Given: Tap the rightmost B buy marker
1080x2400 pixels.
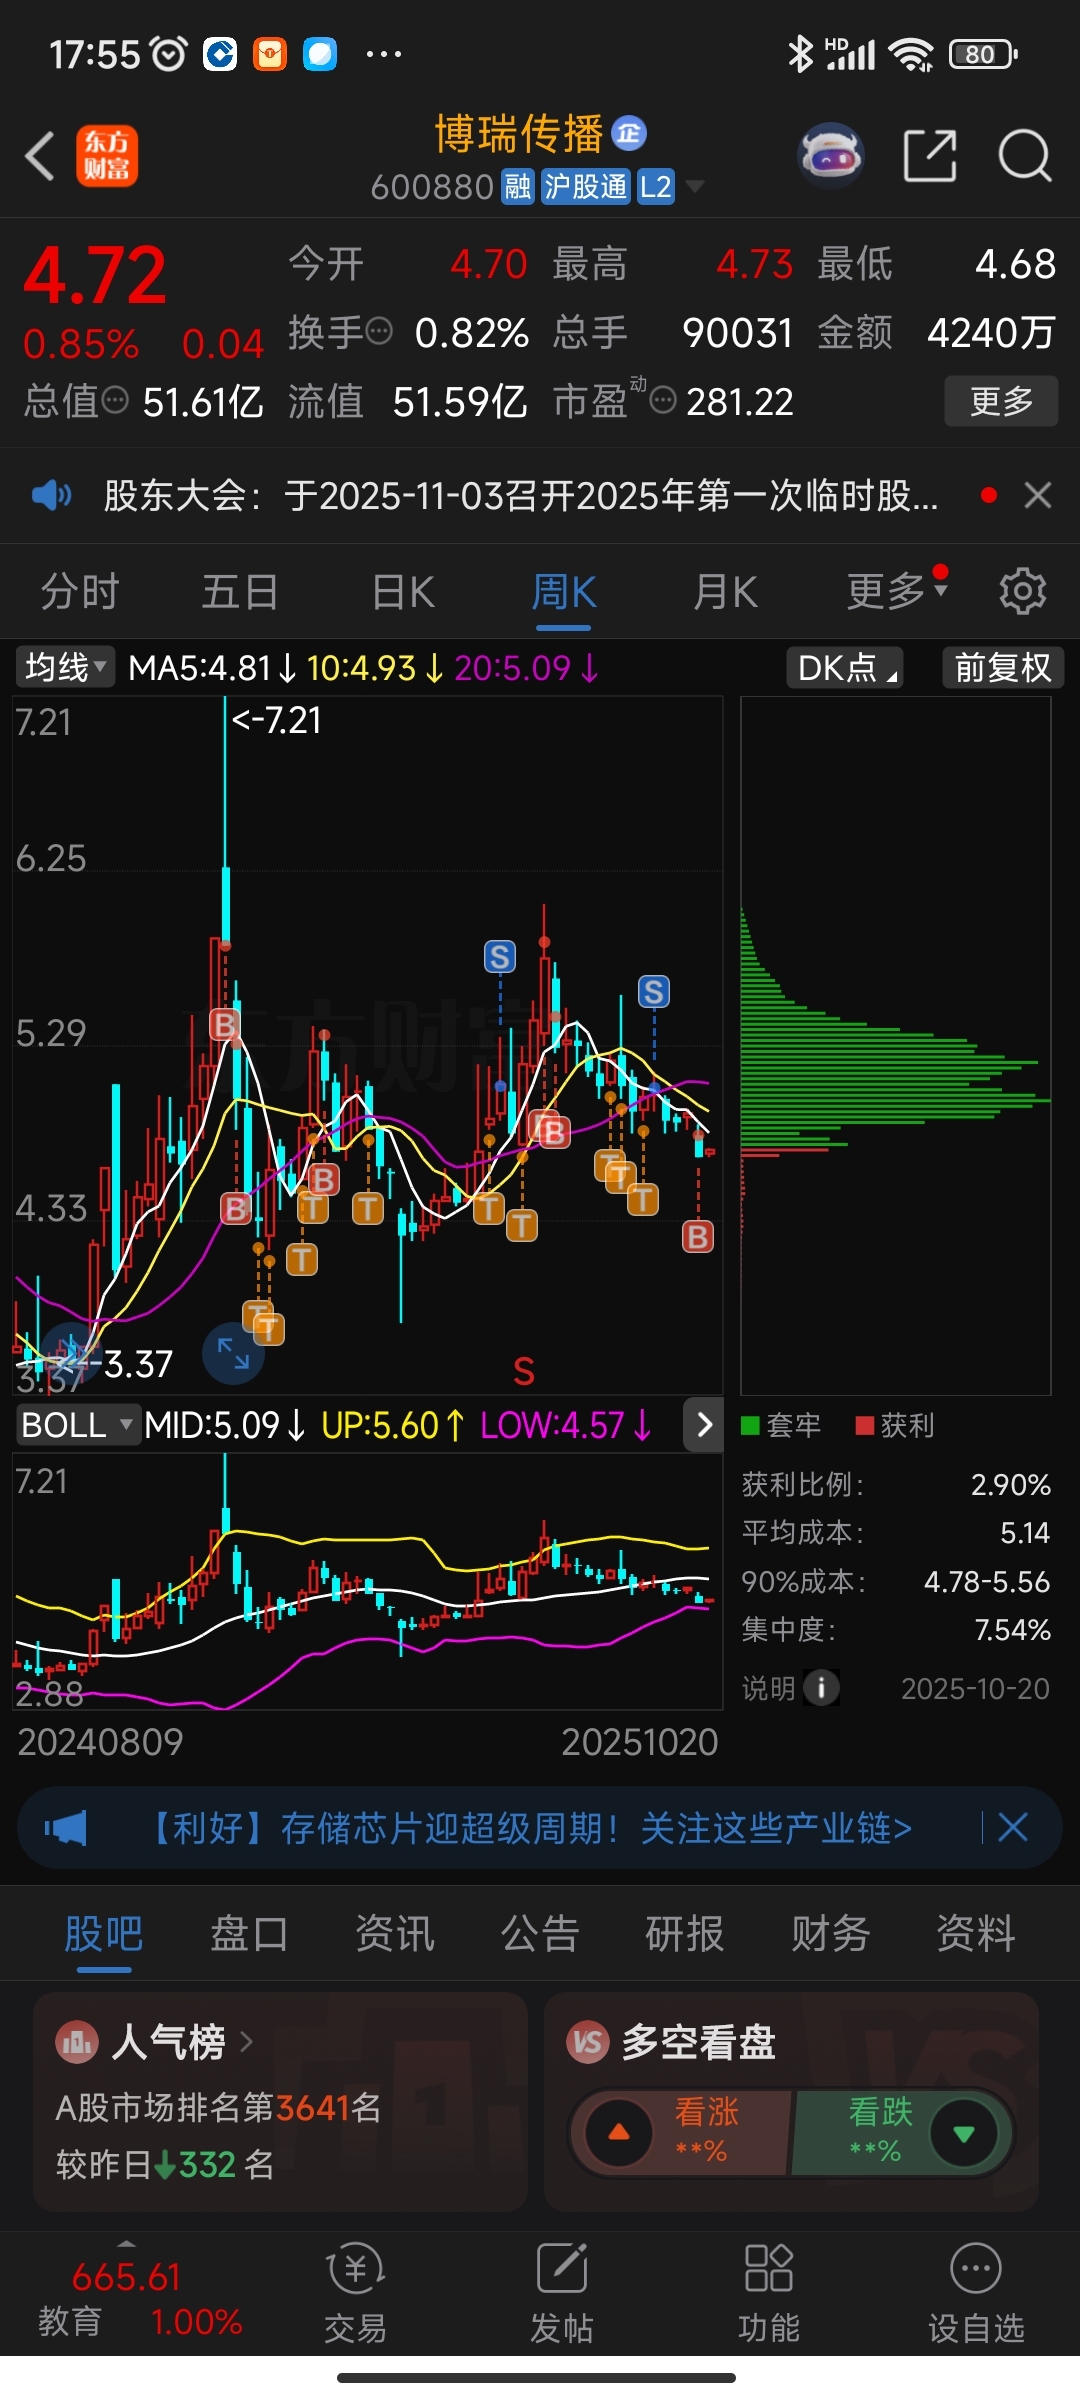Looking at the screenshot, I should click(698, 1237).
